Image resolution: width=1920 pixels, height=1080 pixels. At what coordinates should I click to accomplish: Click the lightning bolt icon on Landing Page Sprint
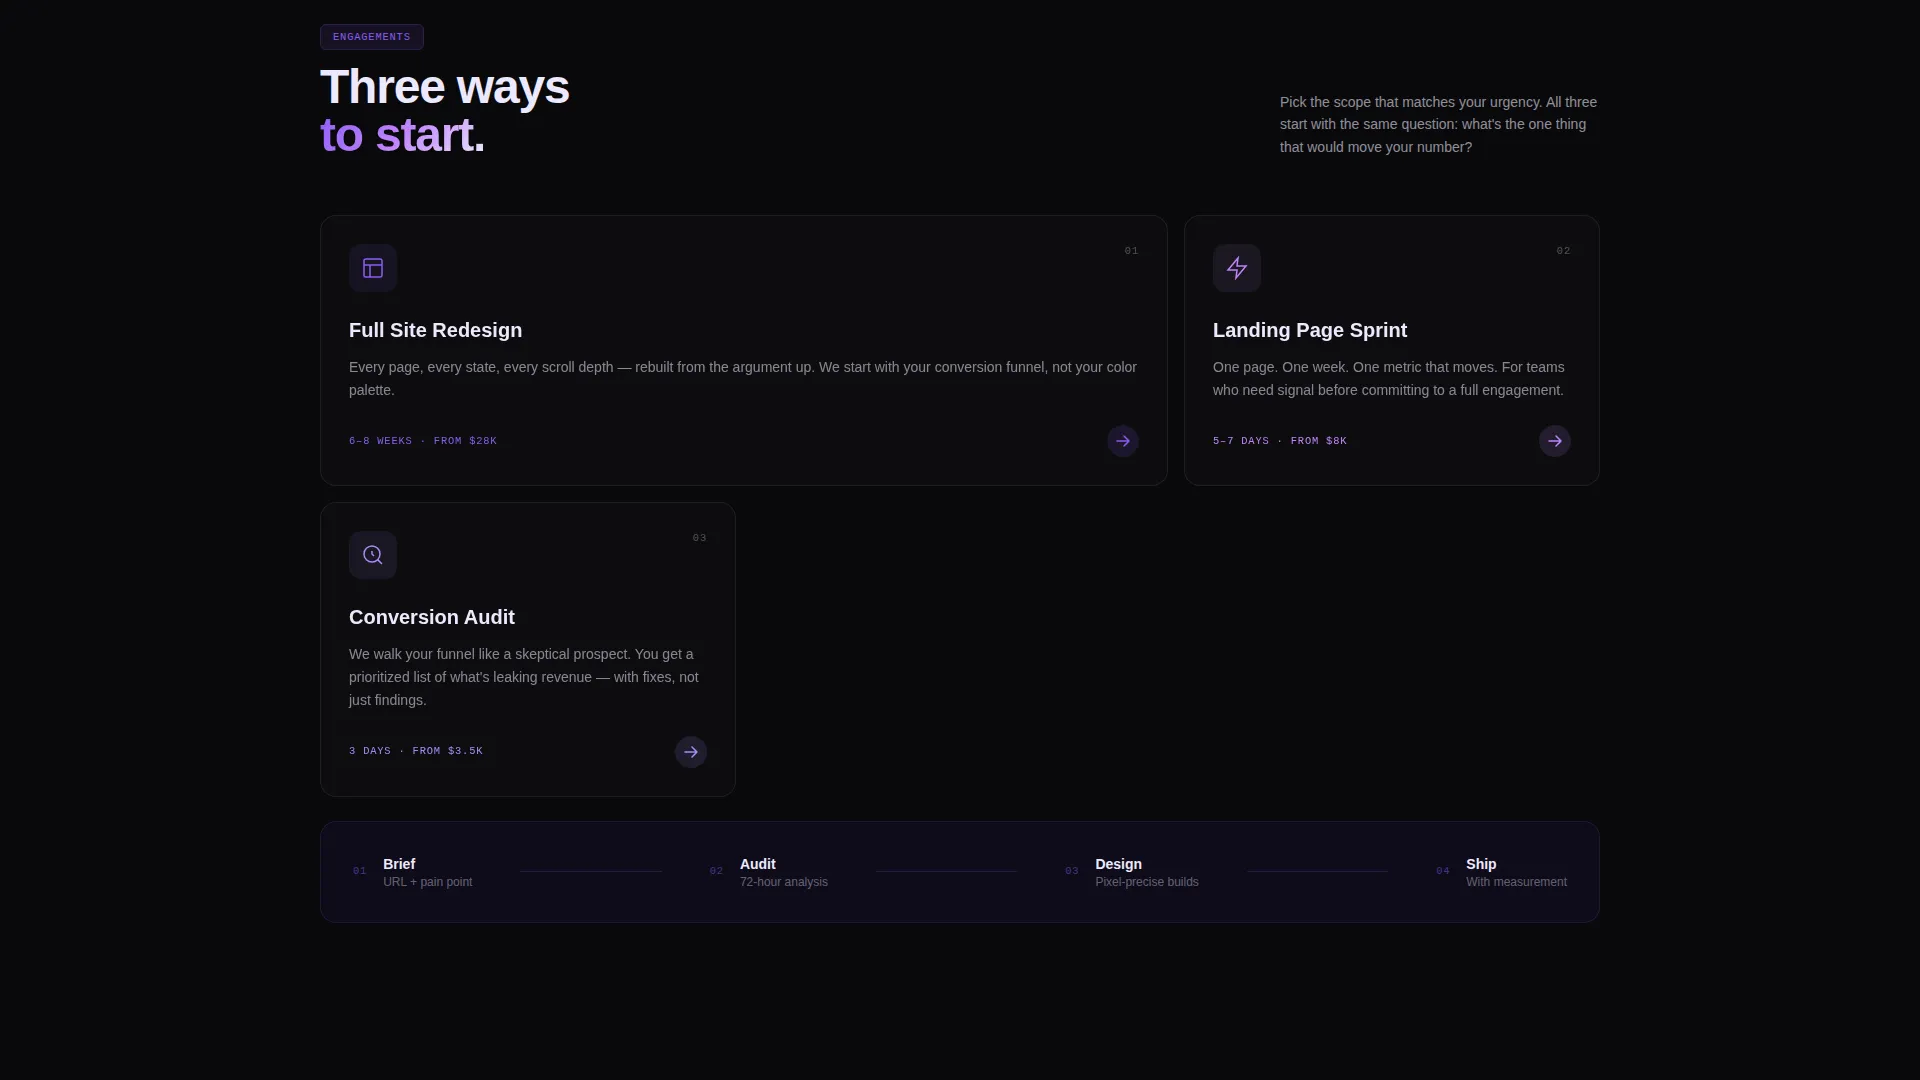click(1237, 268)
